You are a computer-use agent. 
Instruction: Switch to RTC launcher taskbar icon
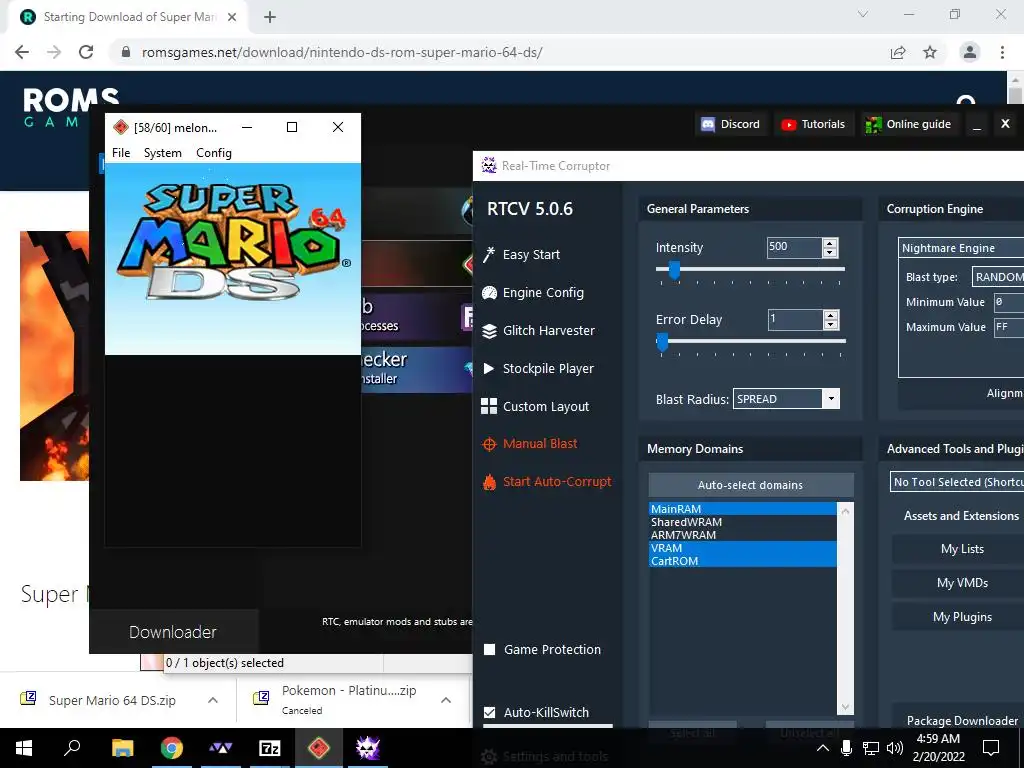pos(368,748)
